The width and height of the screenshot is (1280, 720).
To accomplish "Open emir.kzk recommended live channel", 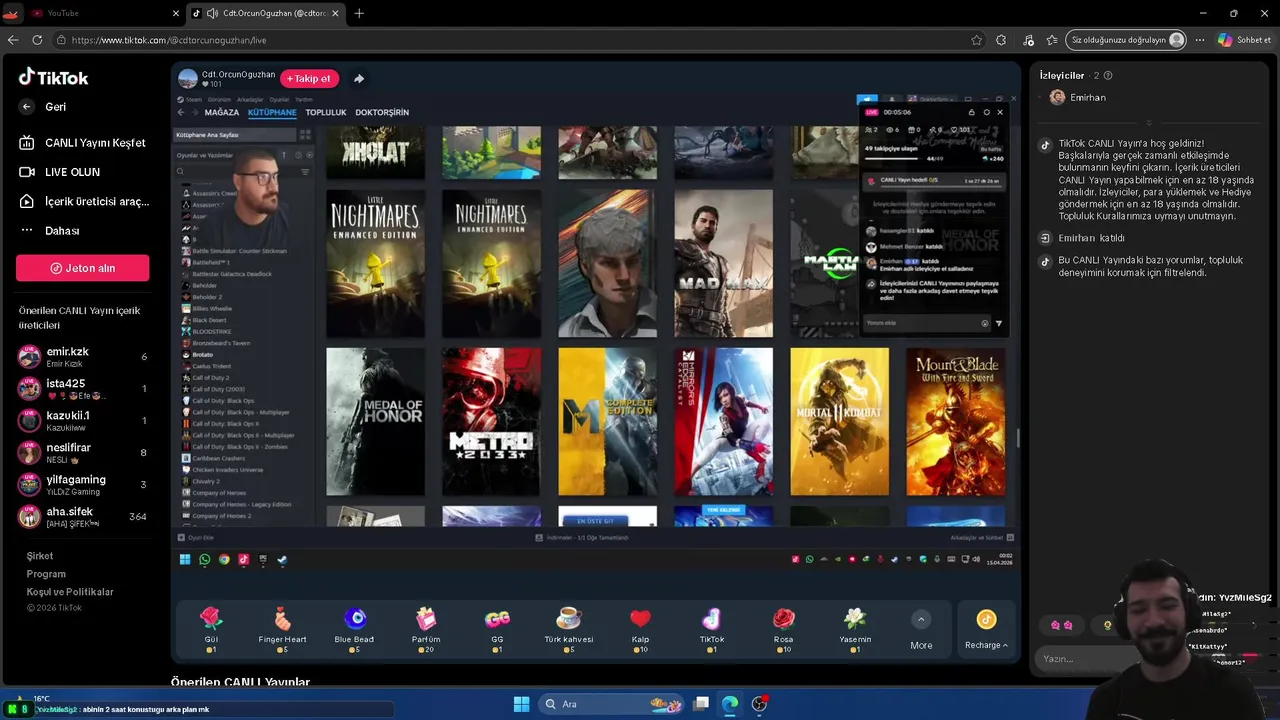I will pyautogui.click(x=83, y=357).
